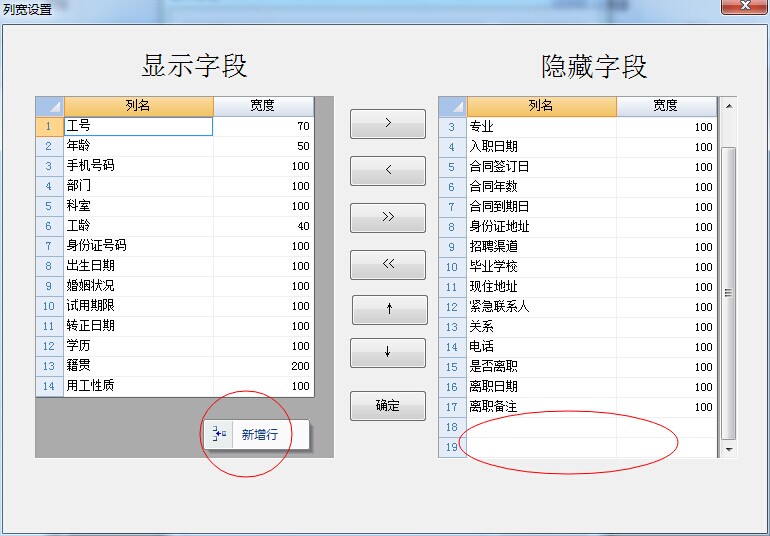
Task: Click the 新增行 context menu item
Action: click(x=257, y=434)
